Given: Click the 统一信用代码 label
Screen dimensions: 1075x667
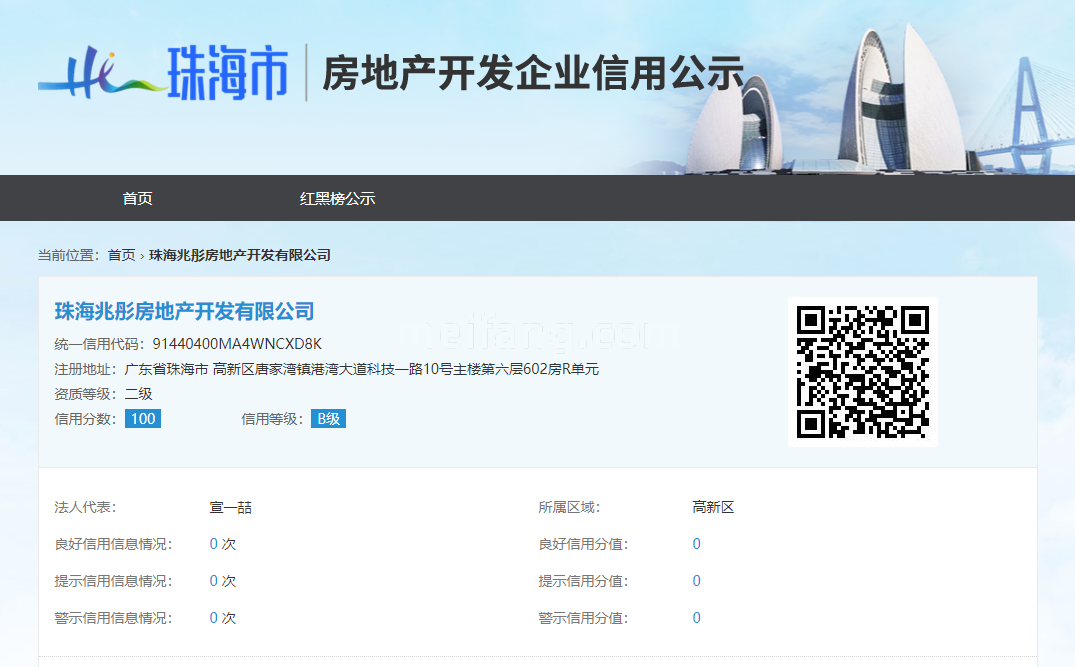Looking at the screenshot, I should [x=100, y=344].
